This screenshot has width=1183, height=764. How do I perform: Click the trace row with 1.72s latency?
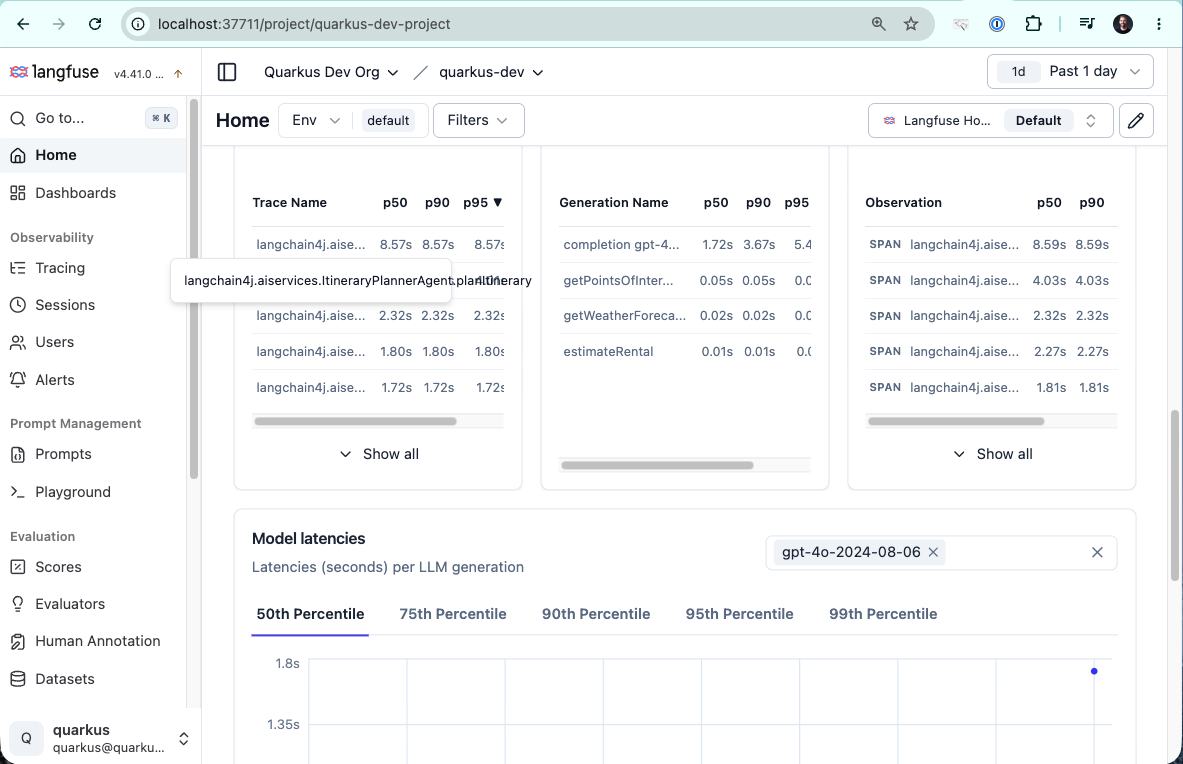pyautogui.click(x=378, y=388)
